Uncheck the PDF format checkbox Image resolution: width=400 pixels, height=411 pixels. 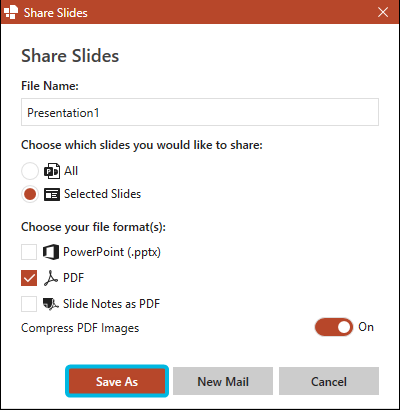[x=29, y=278]
